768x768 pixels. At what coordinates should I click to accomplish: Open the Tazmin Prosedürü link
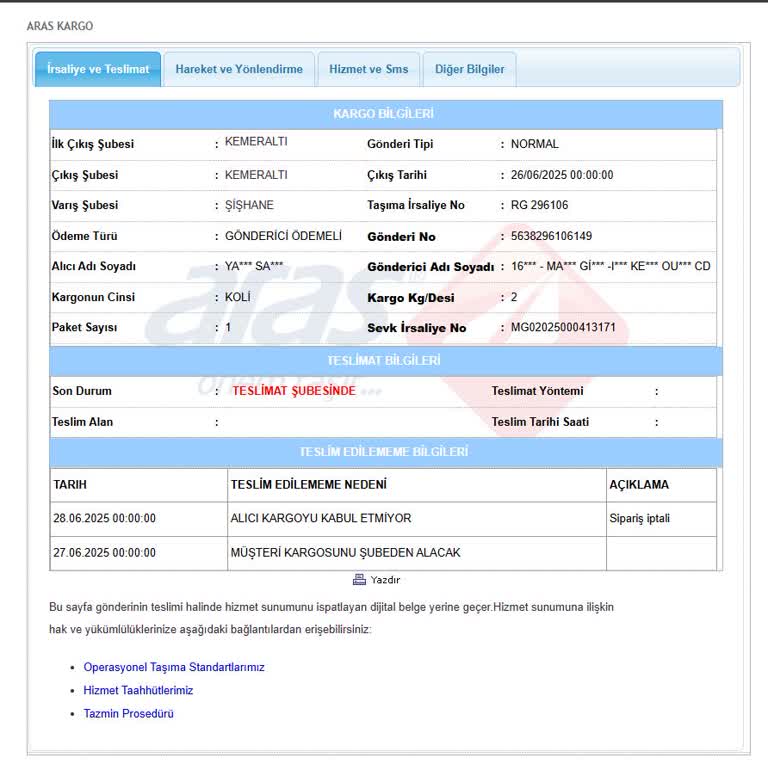128,713
